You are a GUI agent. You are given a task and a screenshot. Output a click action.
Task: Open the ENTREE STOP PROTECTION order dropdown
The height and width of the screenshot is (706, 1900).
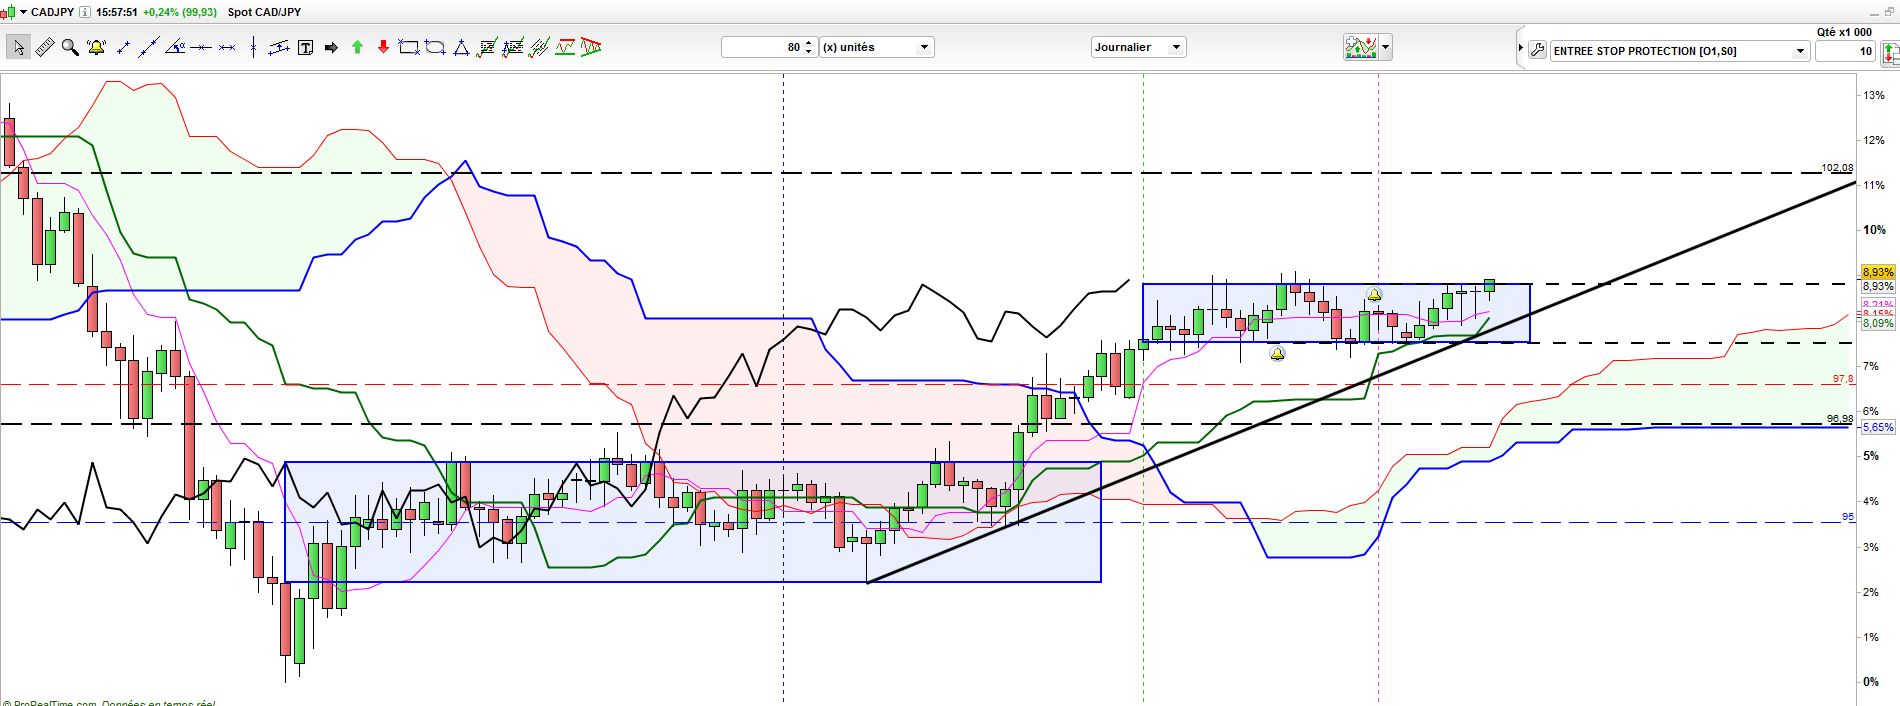point(1680,51)
